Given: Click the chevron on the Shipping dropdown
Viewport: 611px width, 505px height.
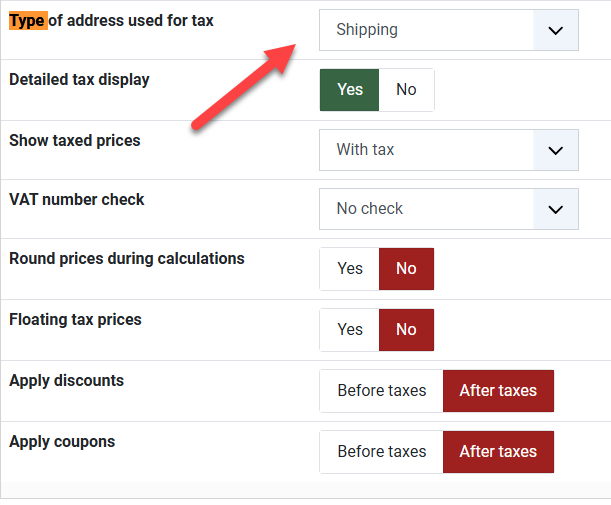Looking at the screenshot, I should (x=556, y=30).
